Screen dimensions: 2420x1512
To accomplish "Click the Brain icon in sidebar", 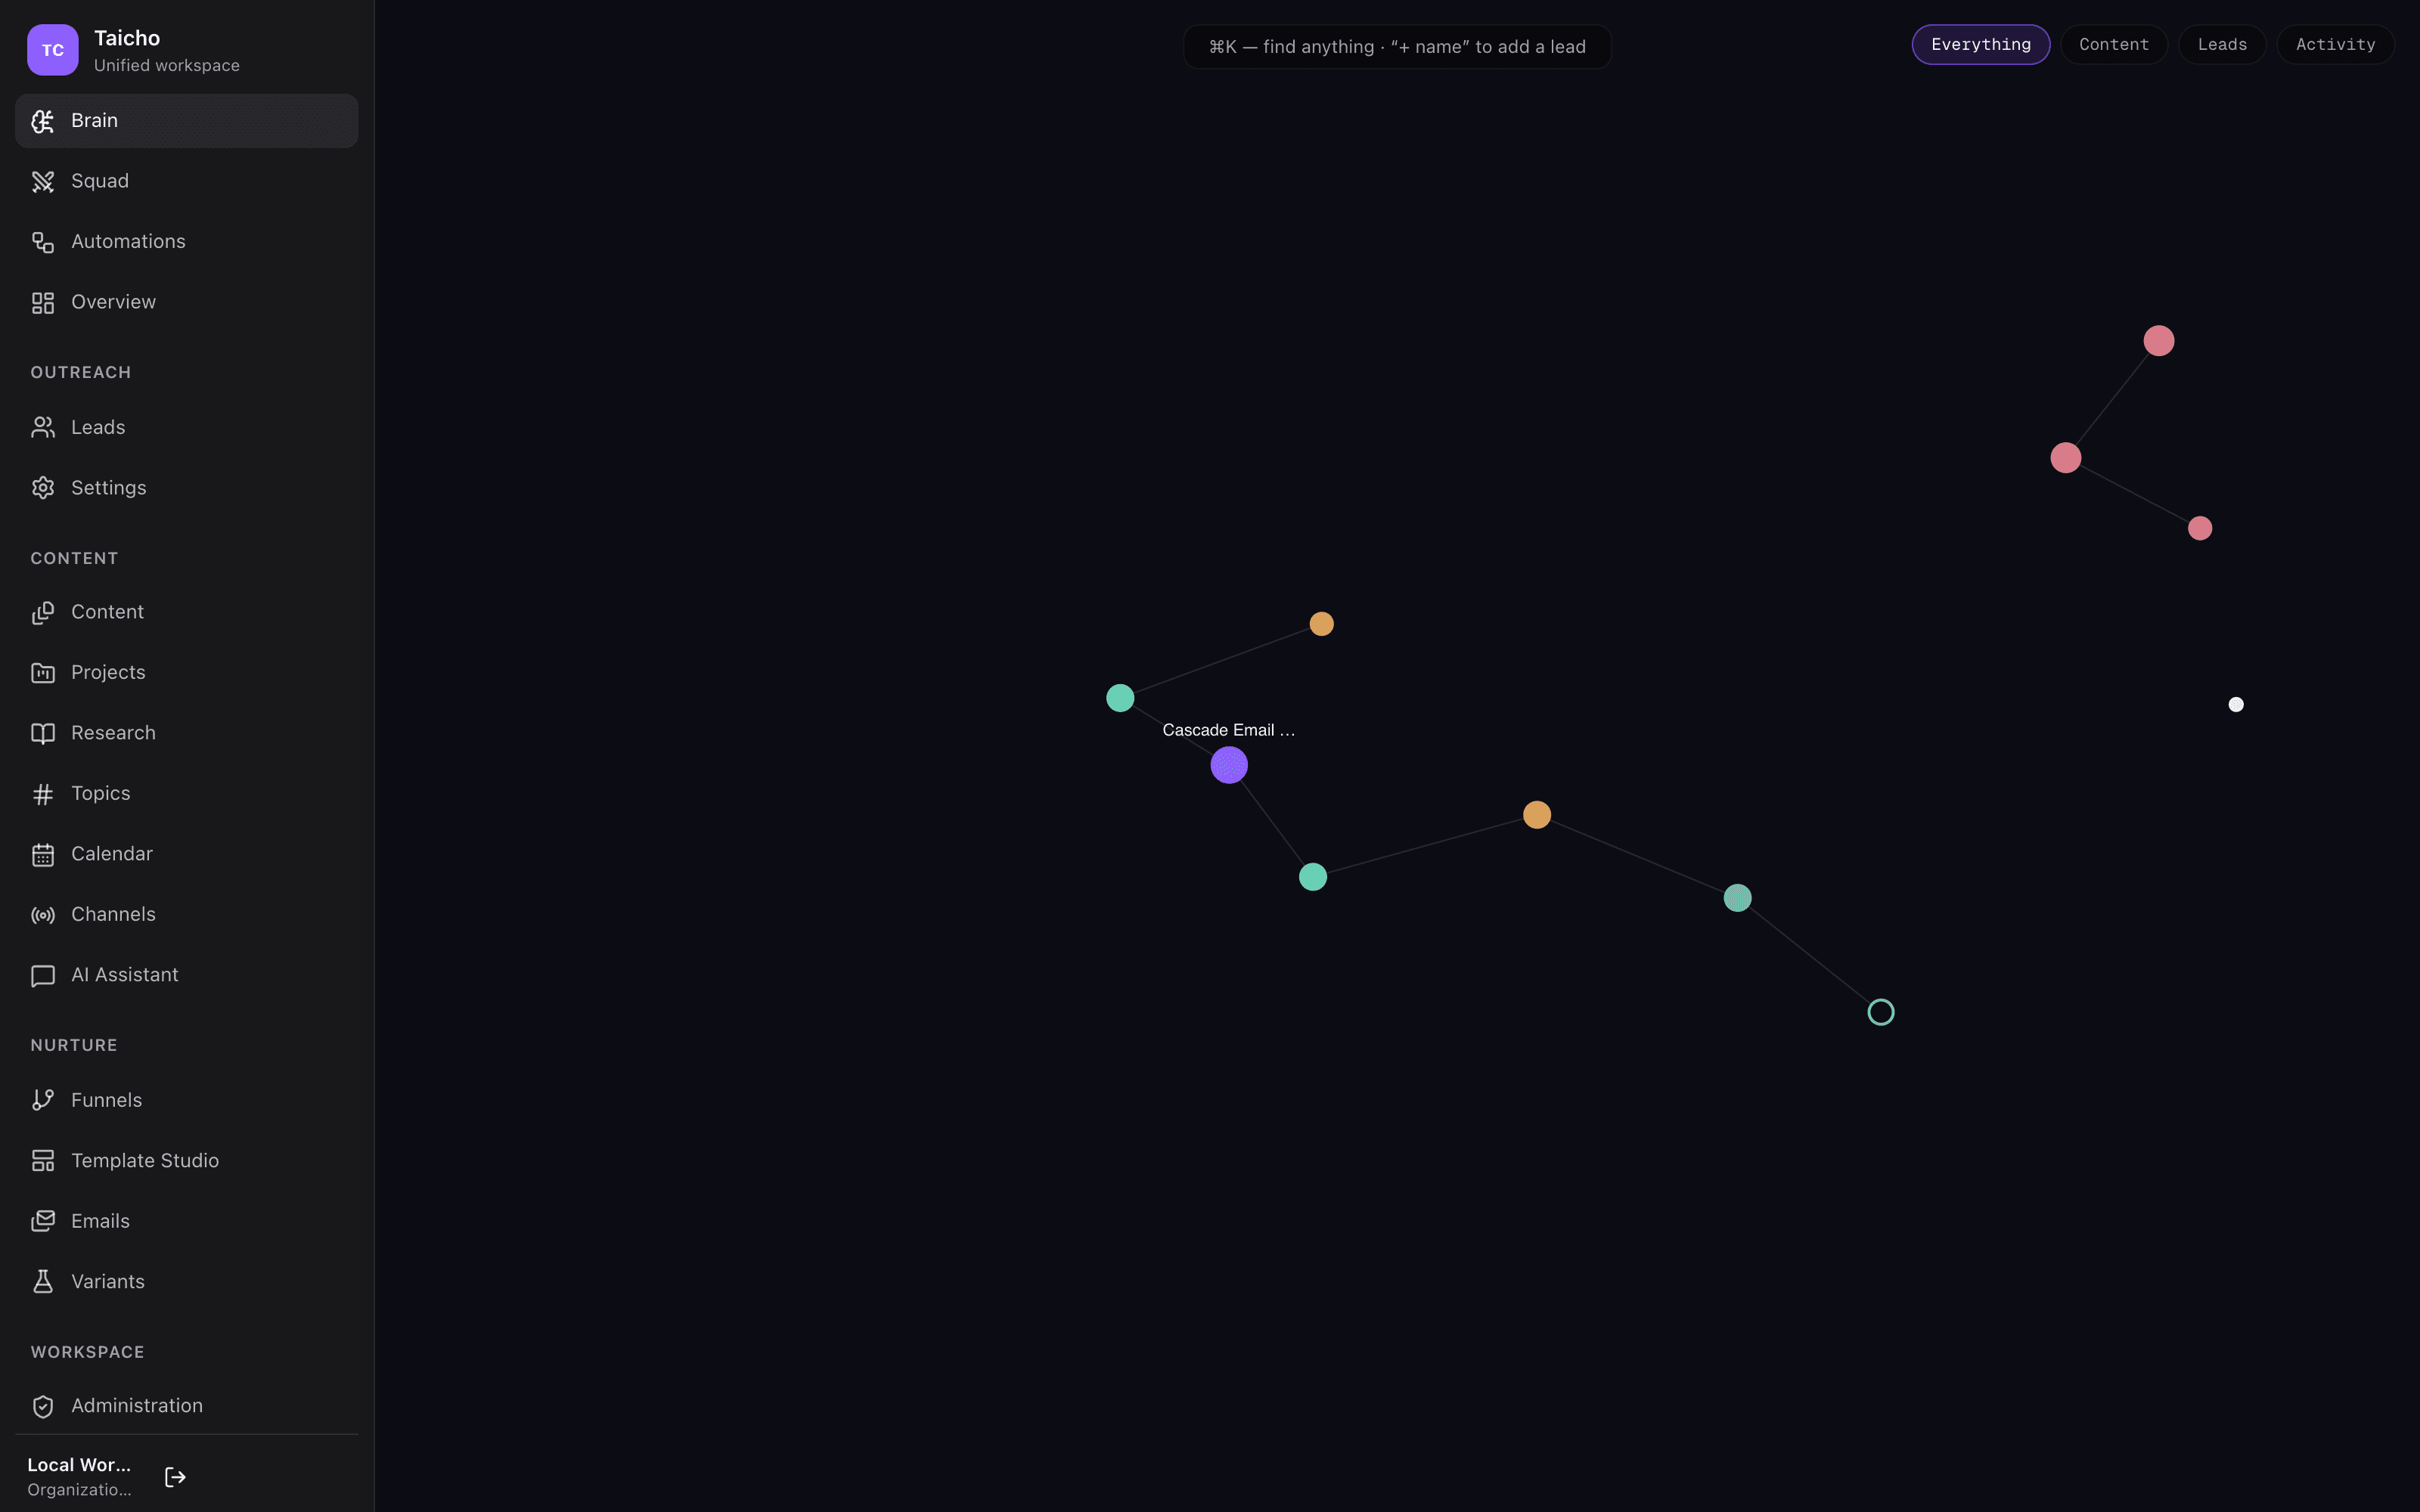I will point(43,121).
